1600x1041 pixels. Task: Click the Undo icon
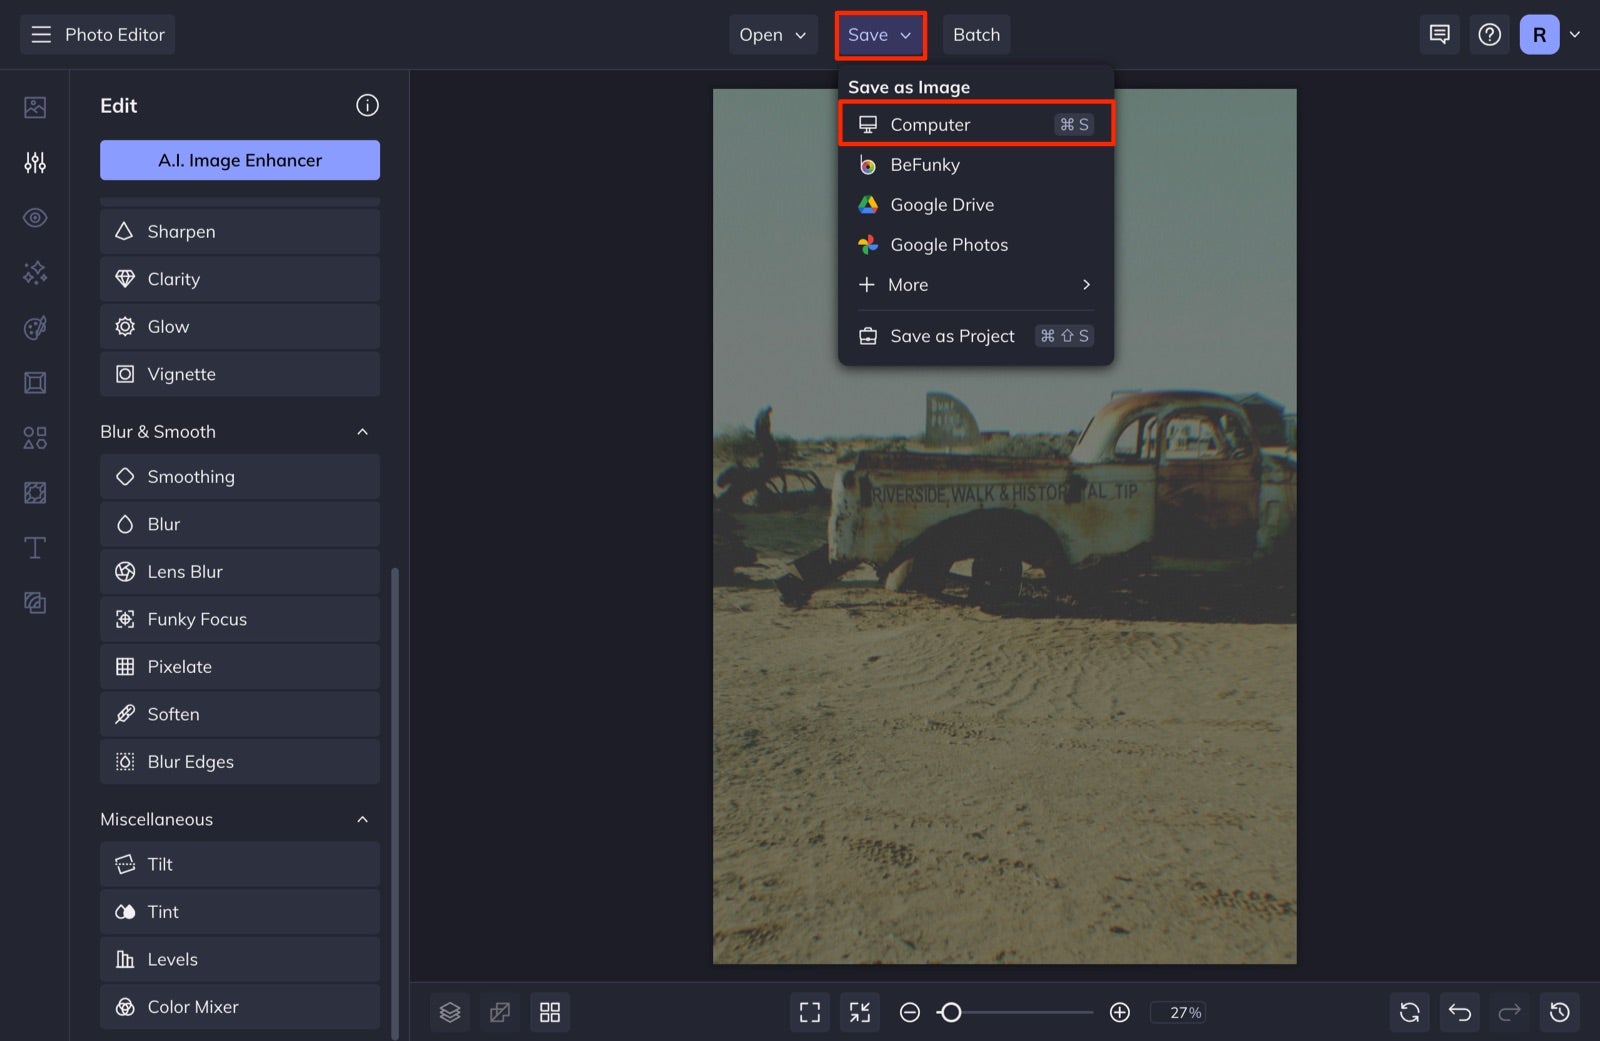(x=1459, y=1012)
